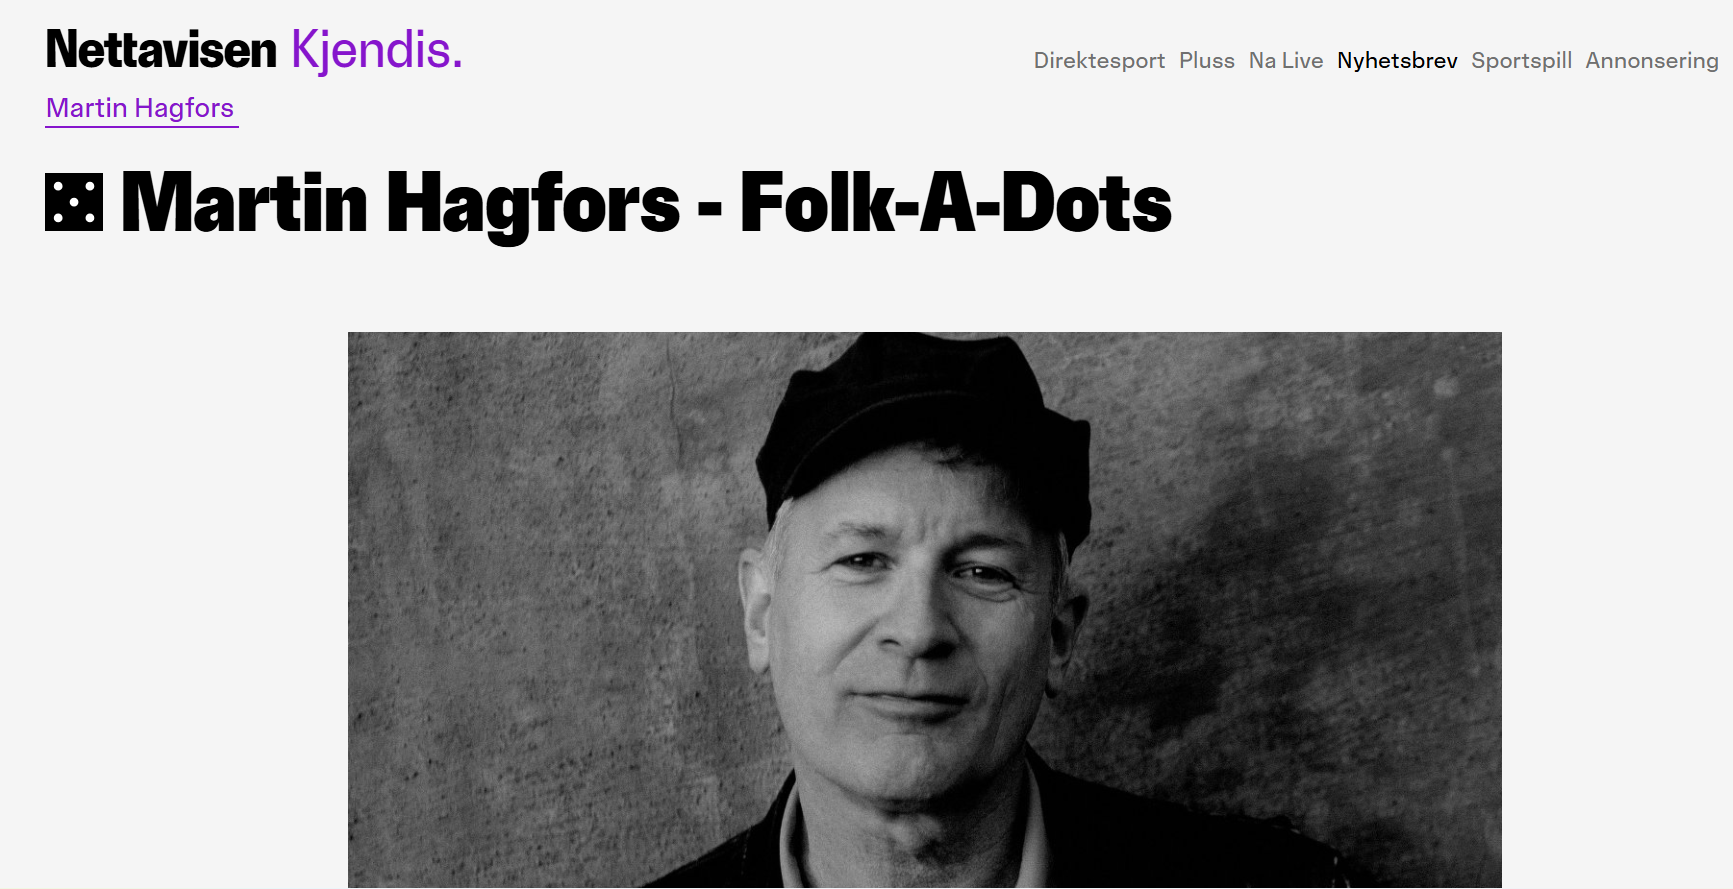Click the article headline text
1733x889 pixels.
(x=646, y=203)
